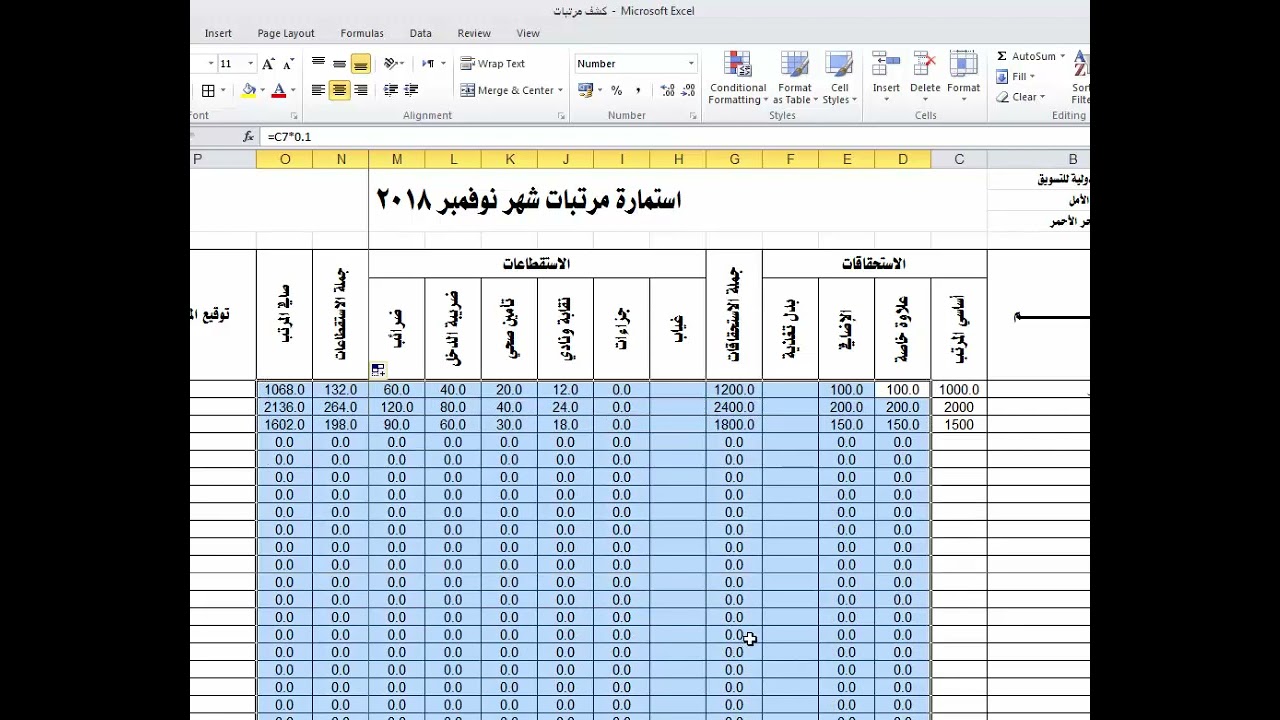Toggle Top Align
The image size is (1280, 720).
pyautogui.click(x=318, y=63)
